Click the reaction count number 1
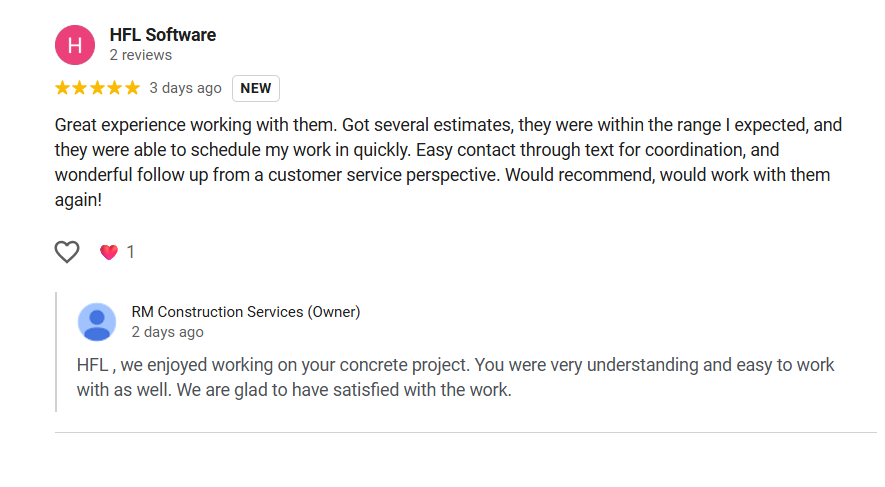885x487 pixels. pos(130,252)
